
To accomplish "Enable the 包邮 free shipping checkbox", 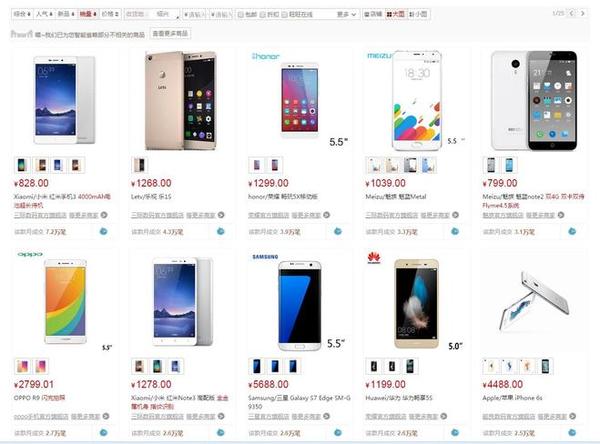I will pos(247,15).
